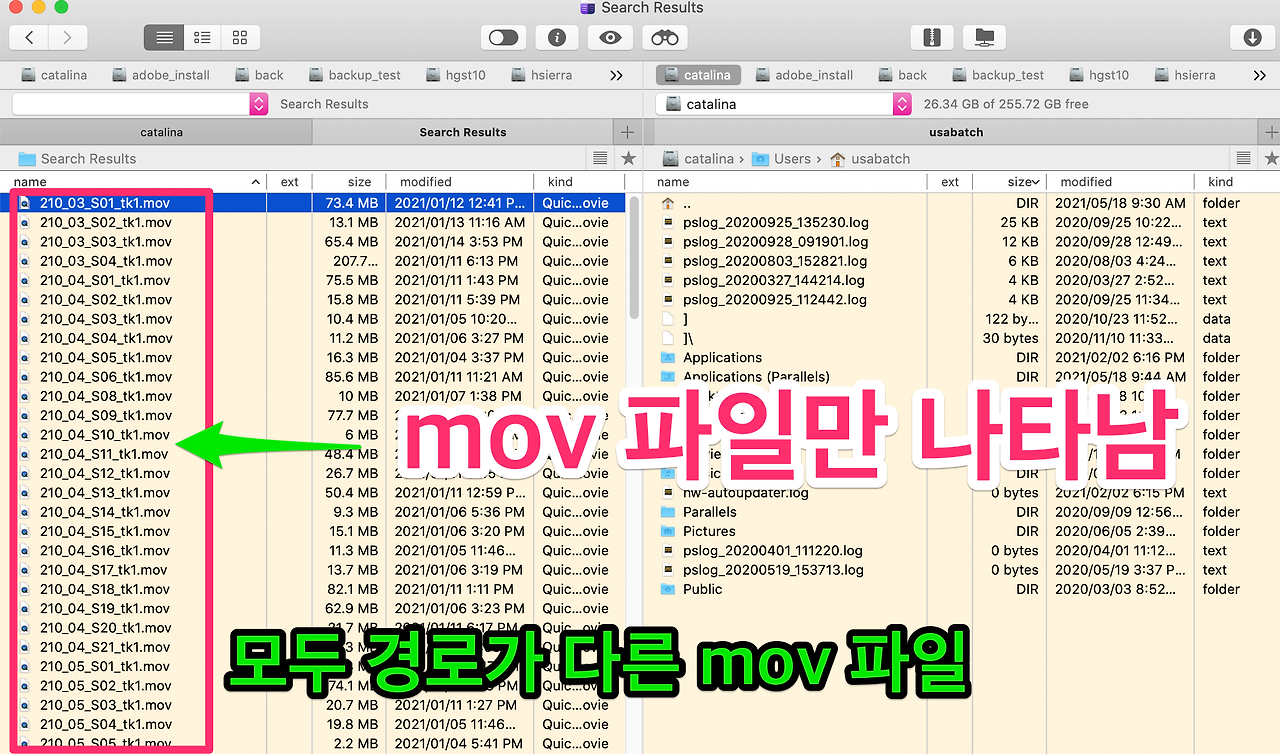This screenshot has height=754, width=1280.
Task: Select hgst10 drive in right pane
Action: click(1099, 75)
